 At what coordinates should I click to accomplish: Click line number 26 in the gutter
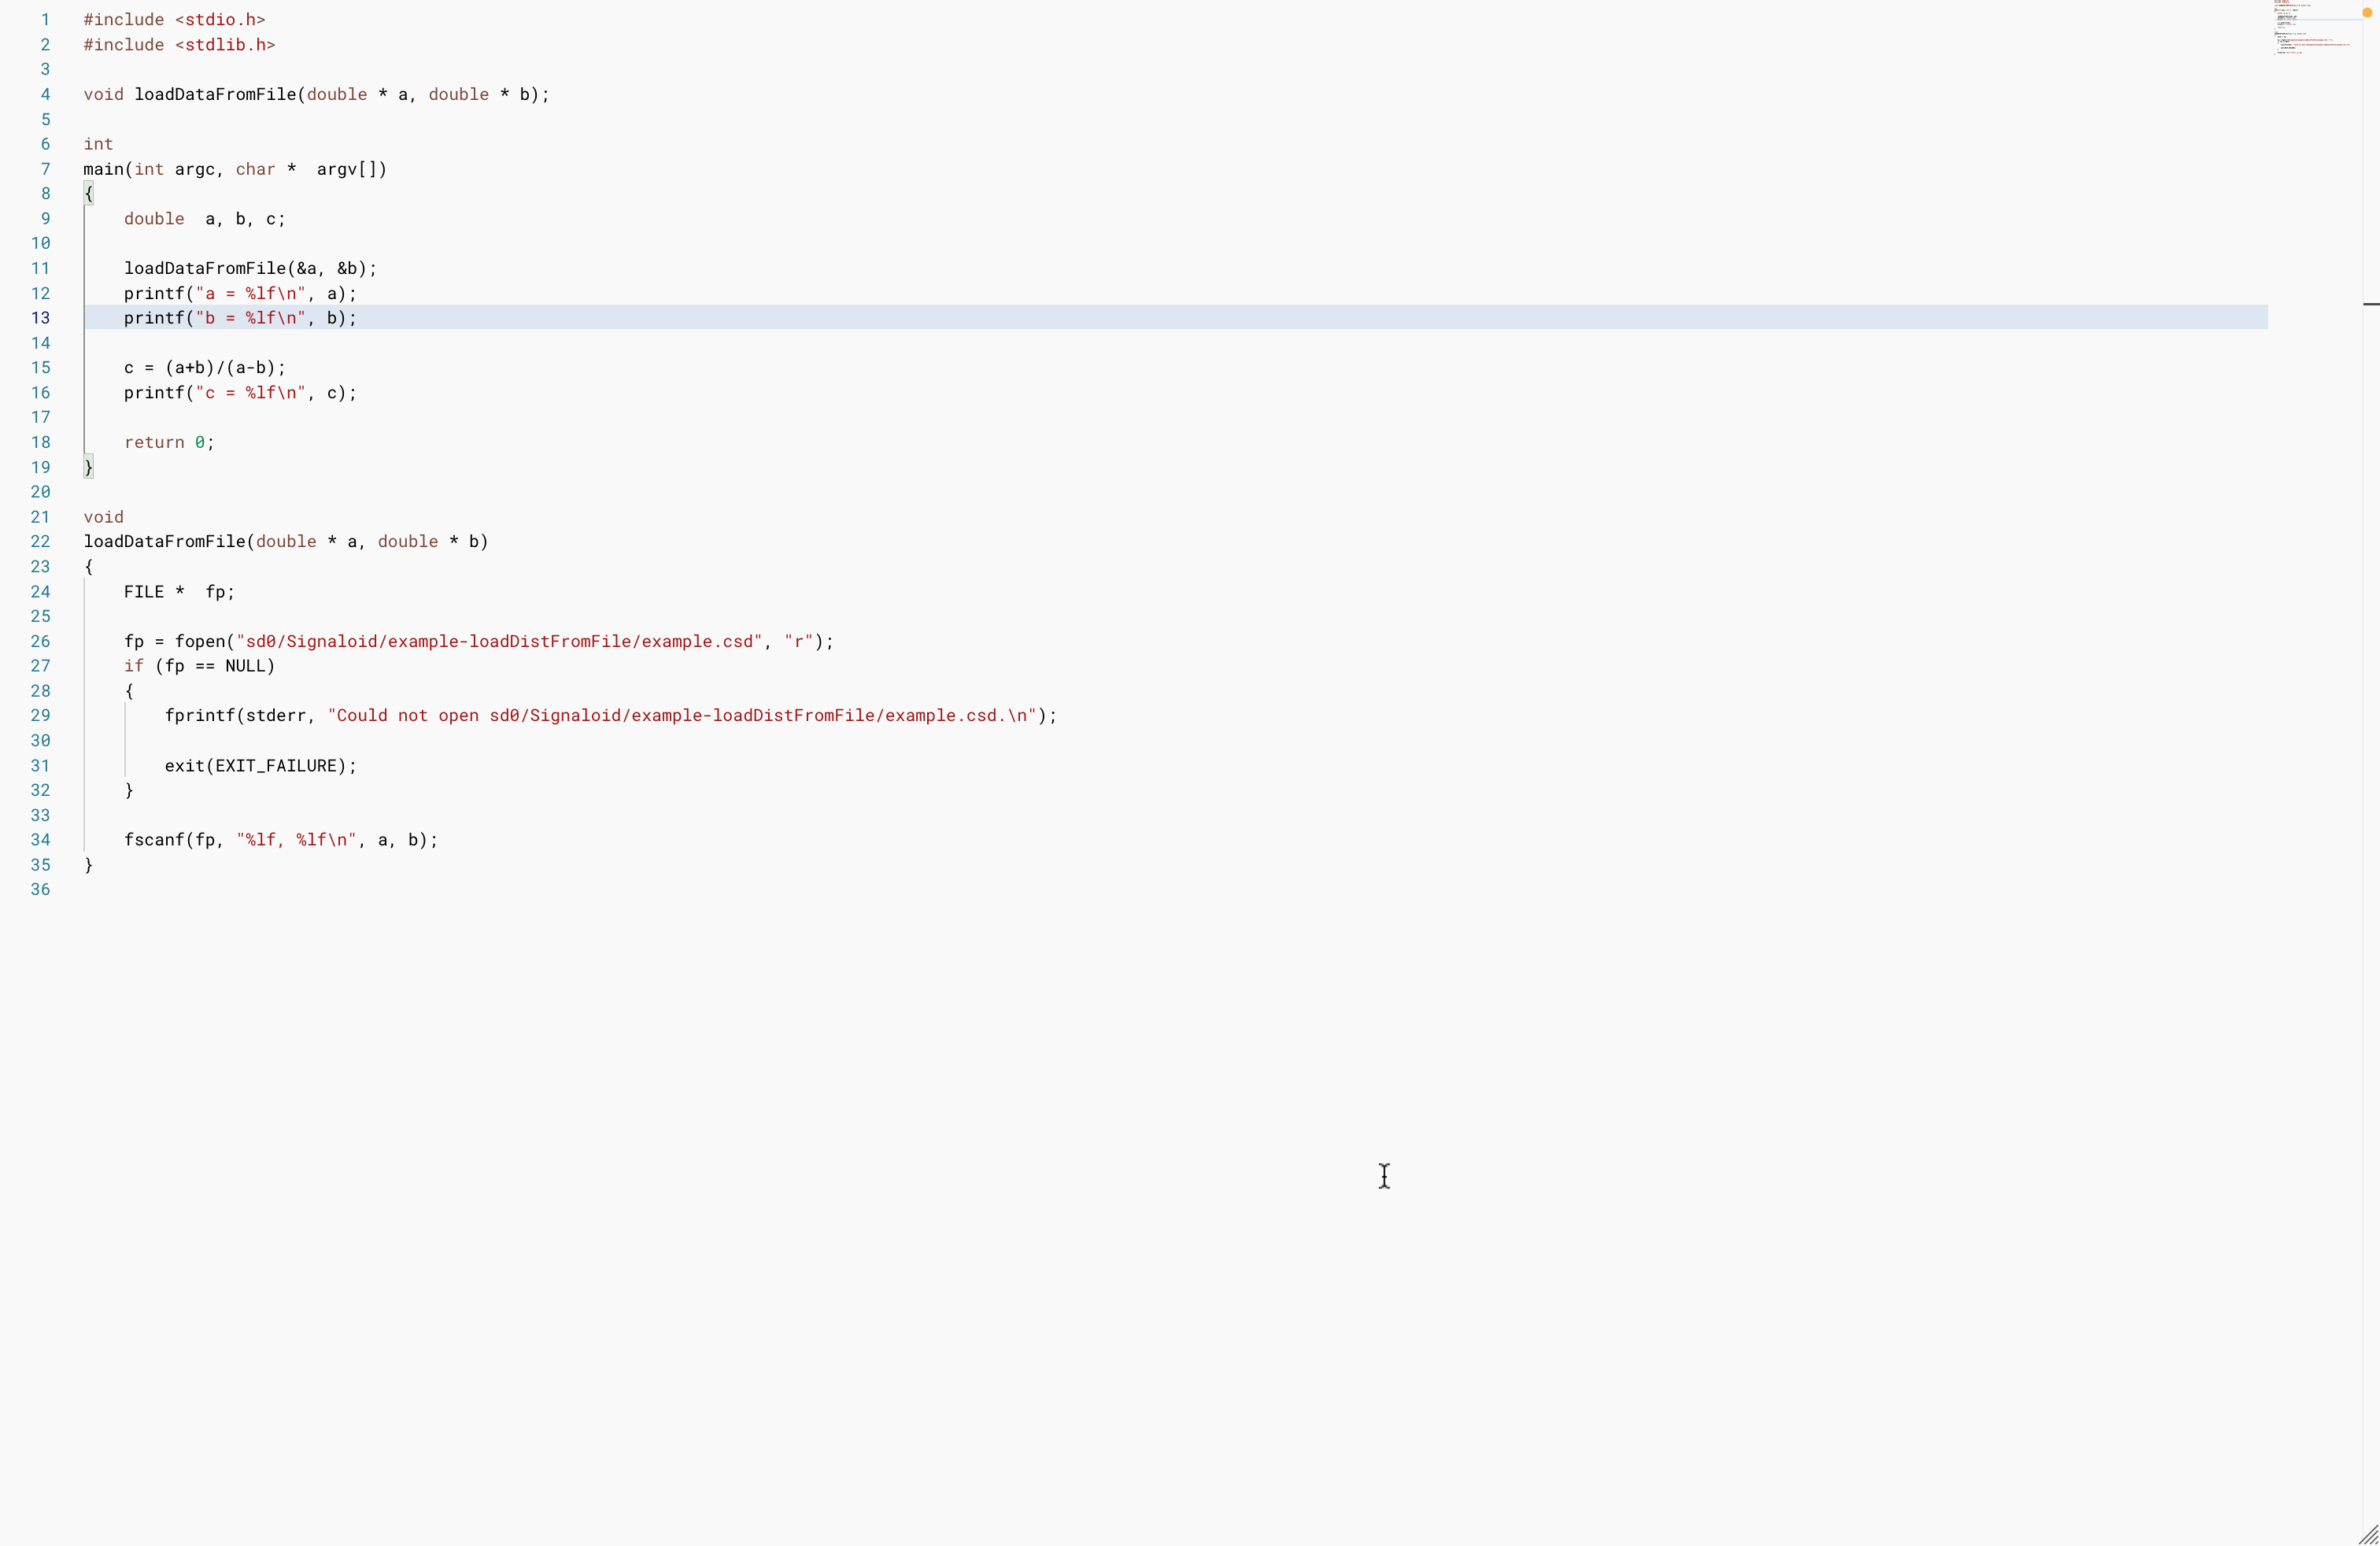pos(40,641)
